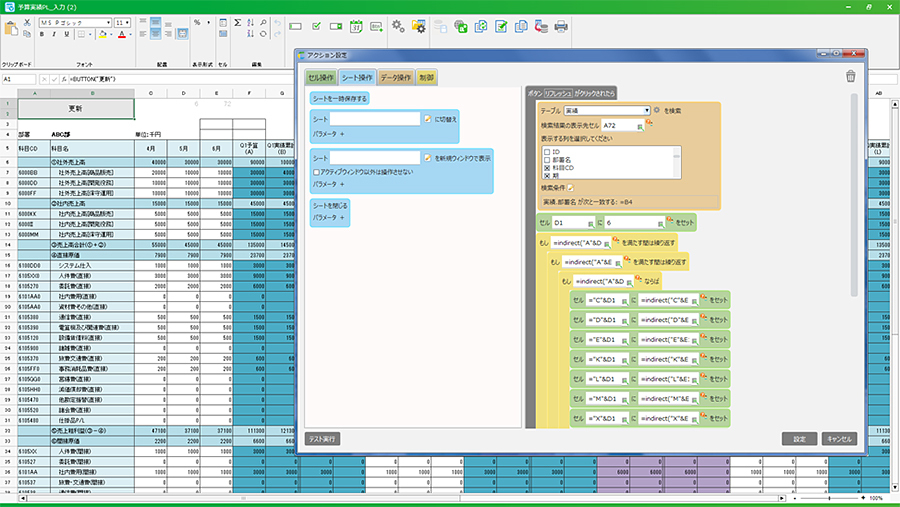Switch to the セル操作 tab
Image resolution: width=900 pixels, height=507 pixels.
click(x=320, y=77)
